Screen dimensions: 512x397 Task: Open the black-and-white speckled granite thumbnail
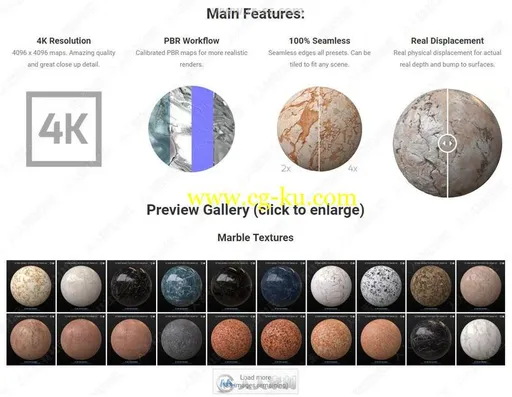click(381, 286)
